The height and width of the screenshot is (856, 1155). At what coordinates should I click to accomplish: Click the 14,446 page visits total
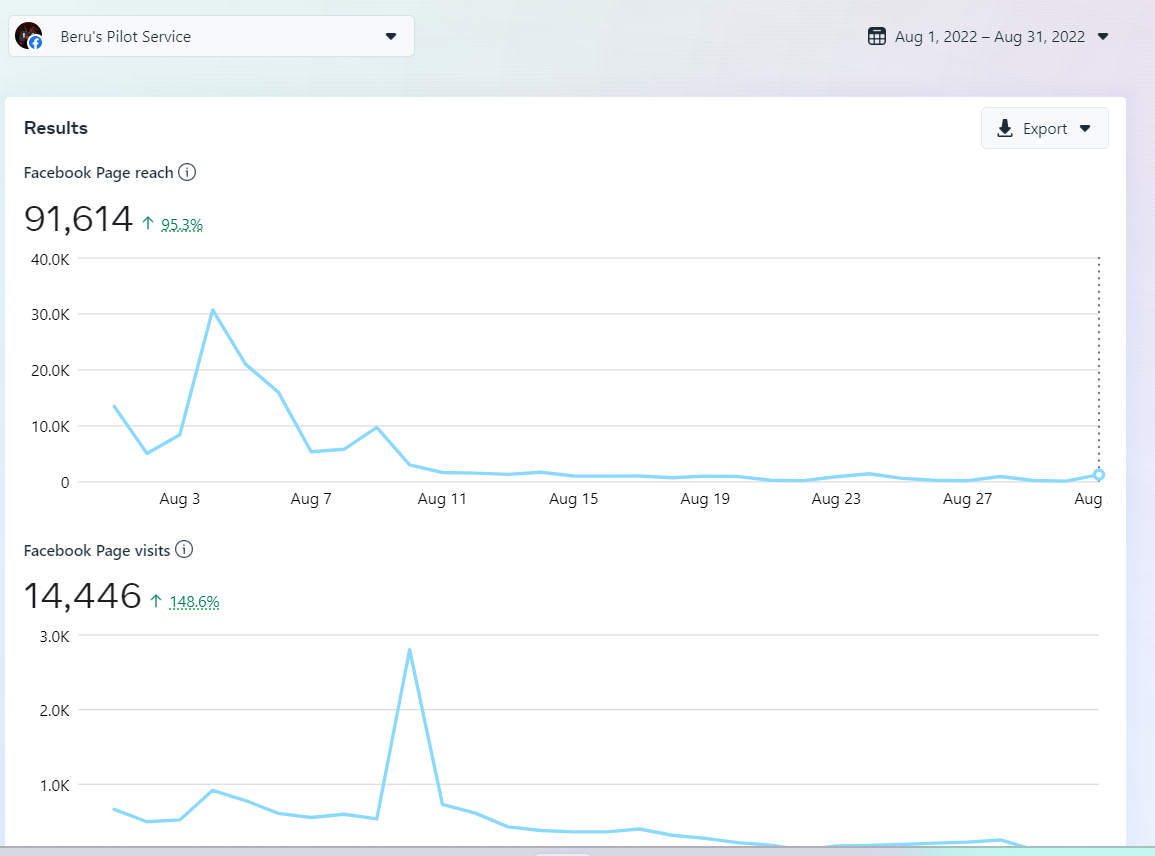83,596
